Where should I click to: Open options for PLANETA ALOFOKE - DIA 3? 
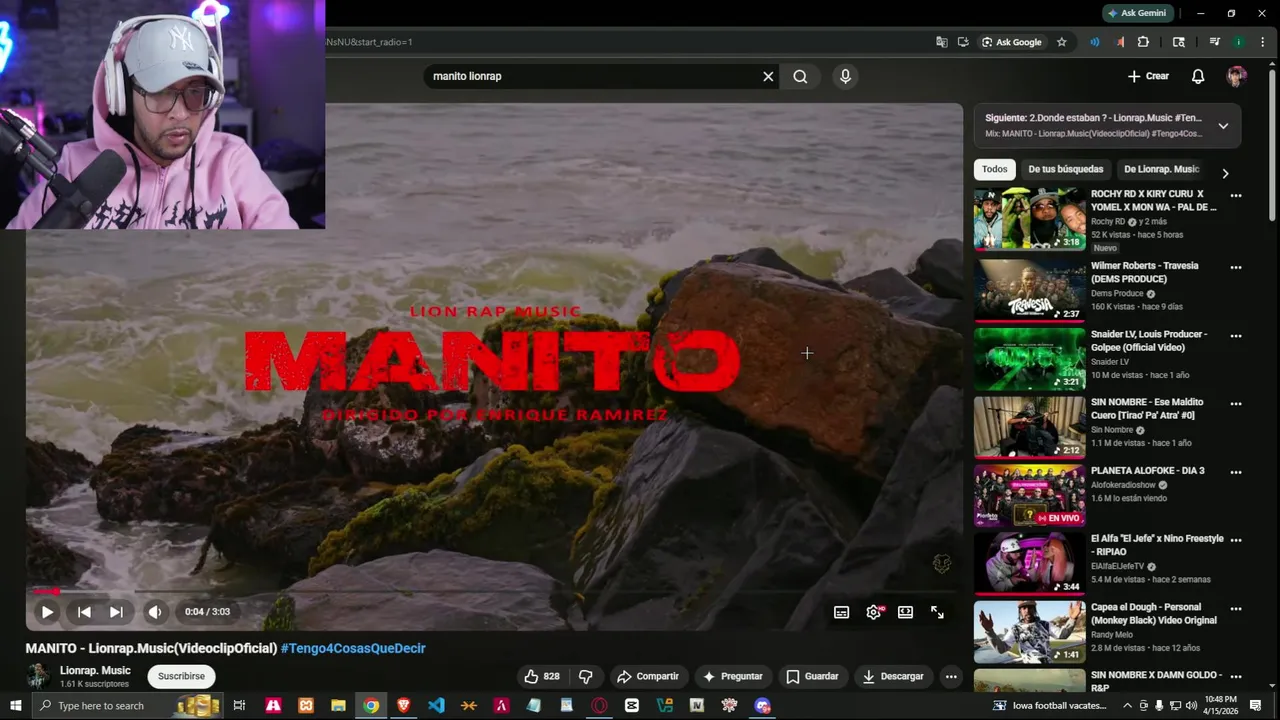pyautogui.click(x=1236, y=472)
